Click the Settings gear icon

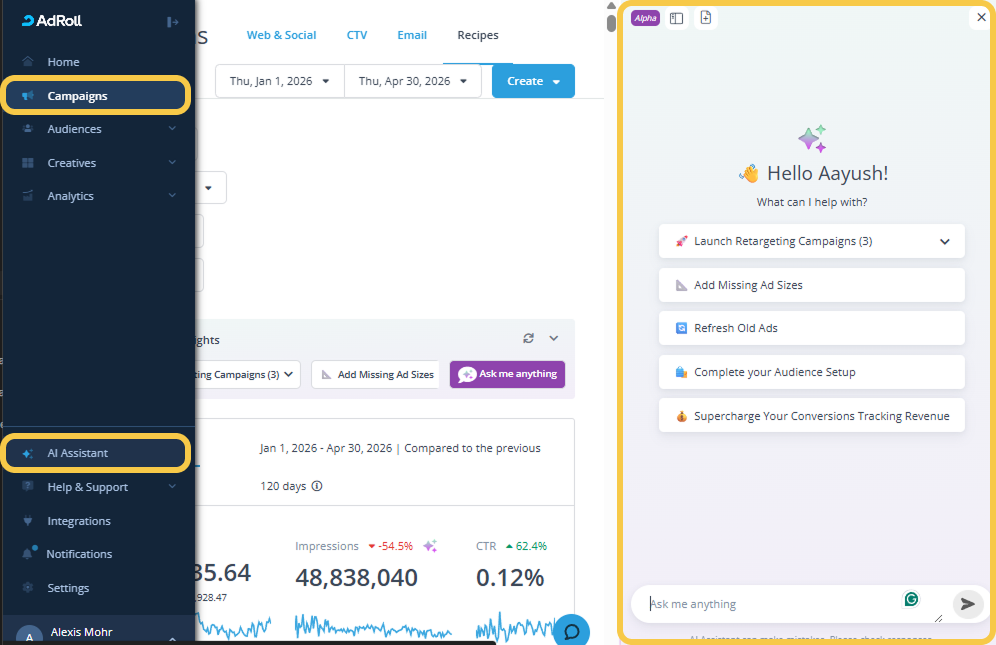(27, 588)
